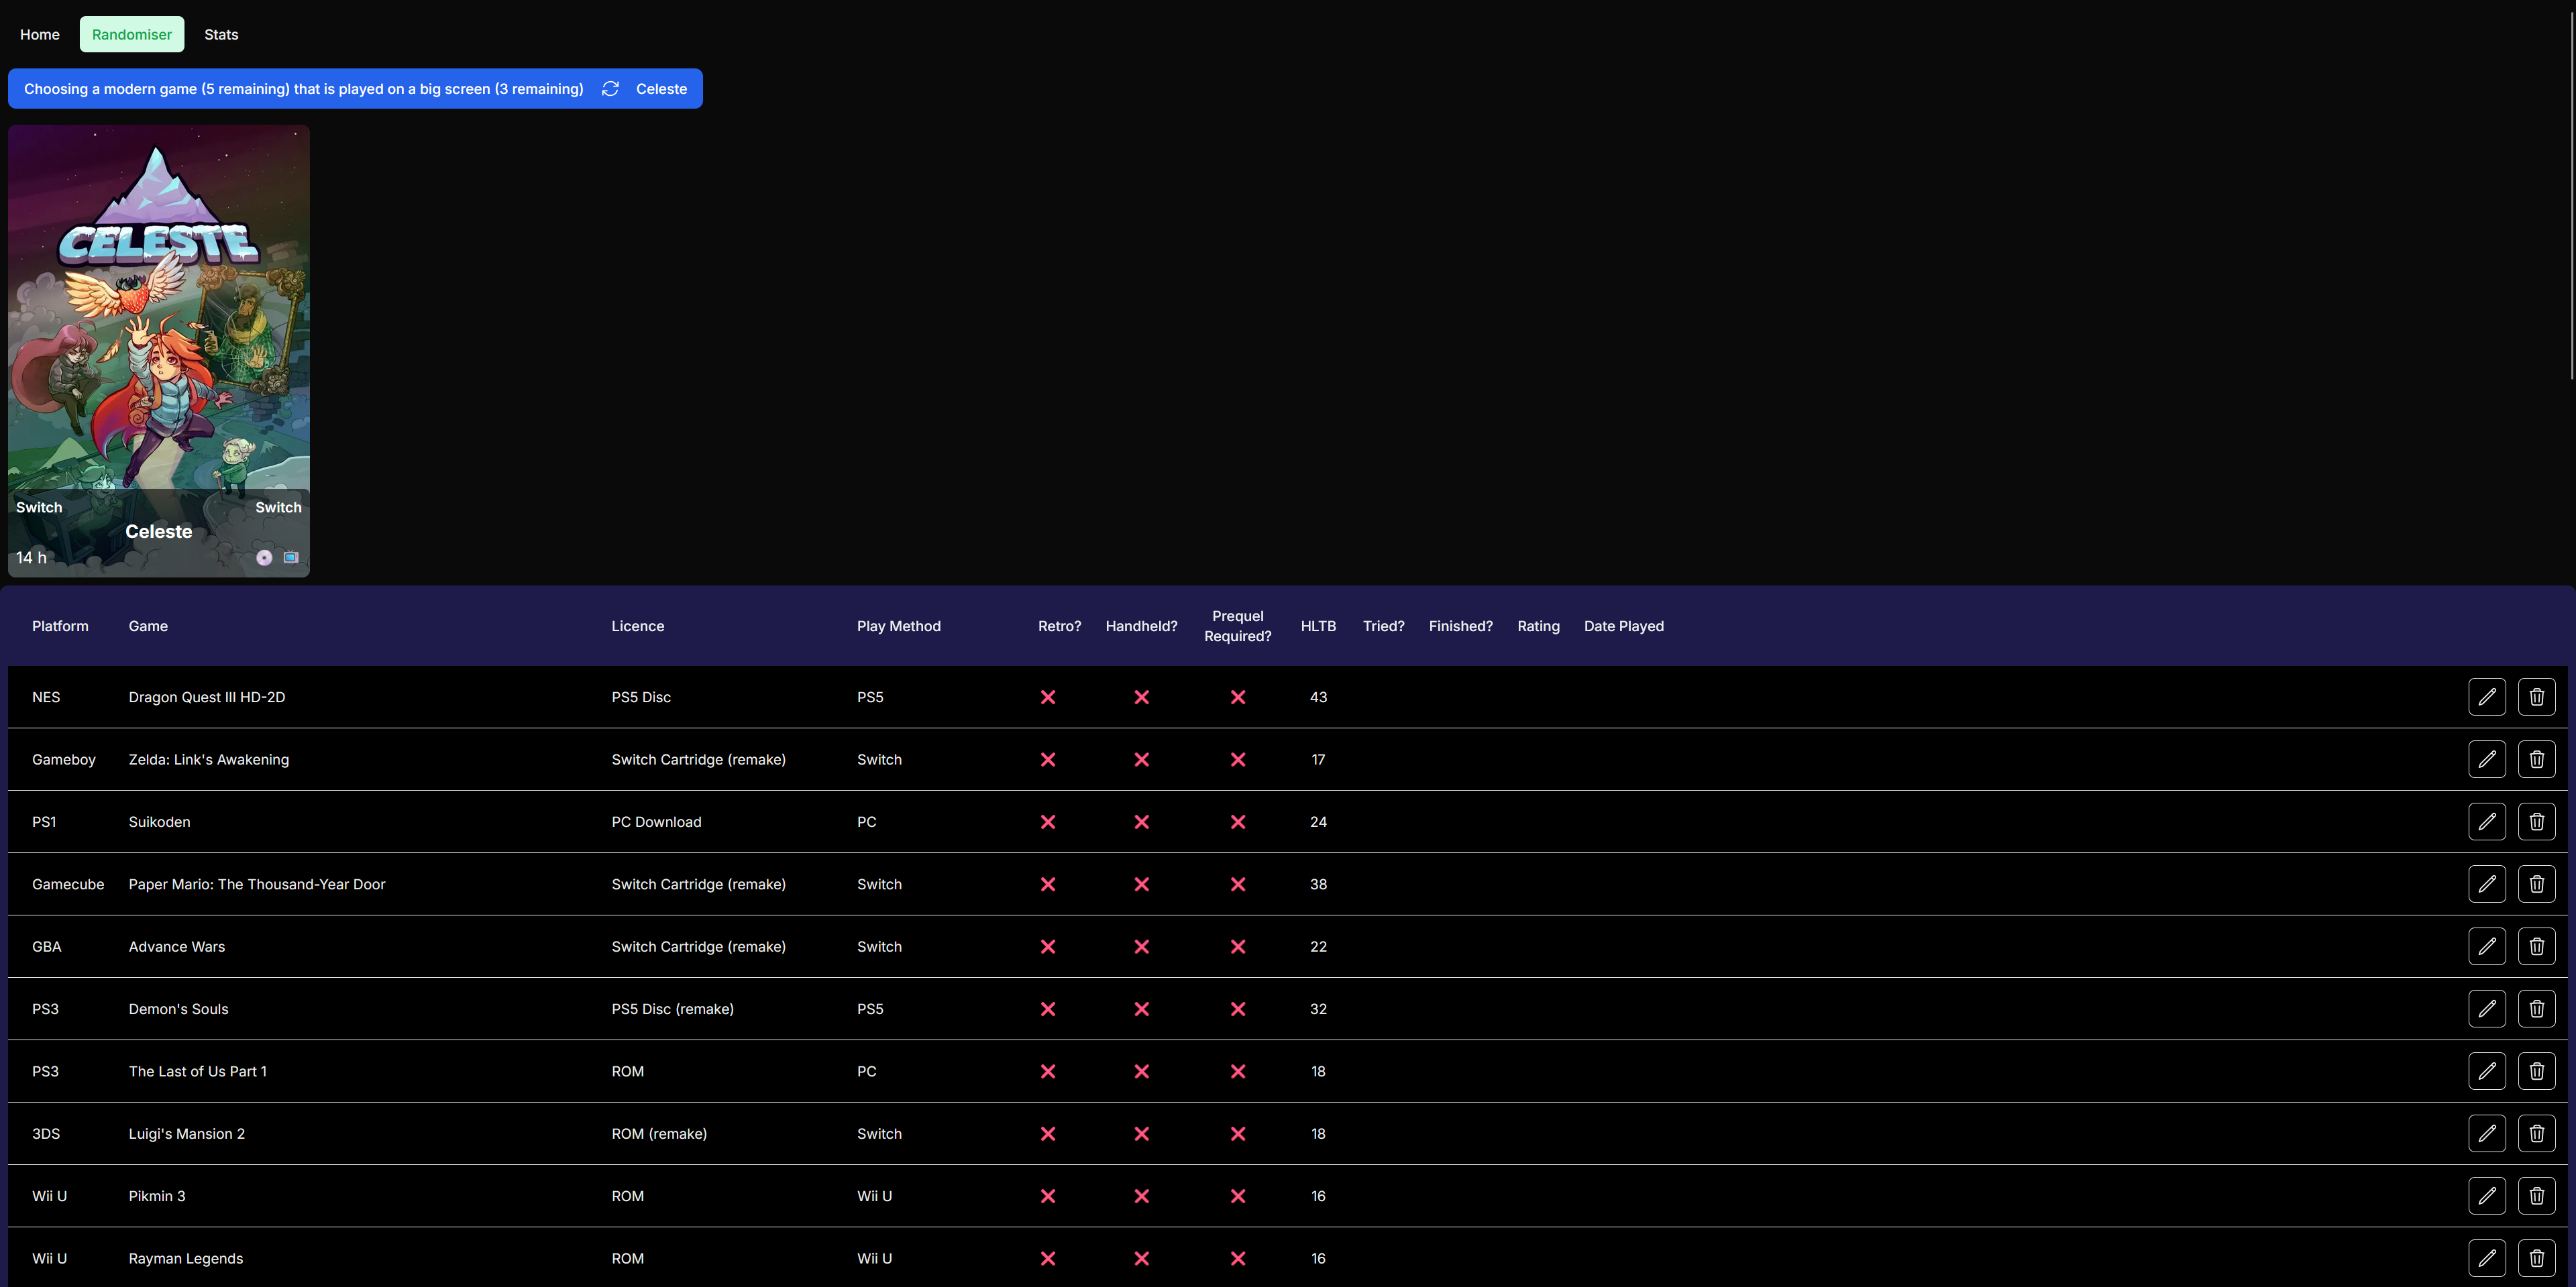2576x1287 pixels.
Task: Click the HLTB value 38
Action: click(1318, 884)
